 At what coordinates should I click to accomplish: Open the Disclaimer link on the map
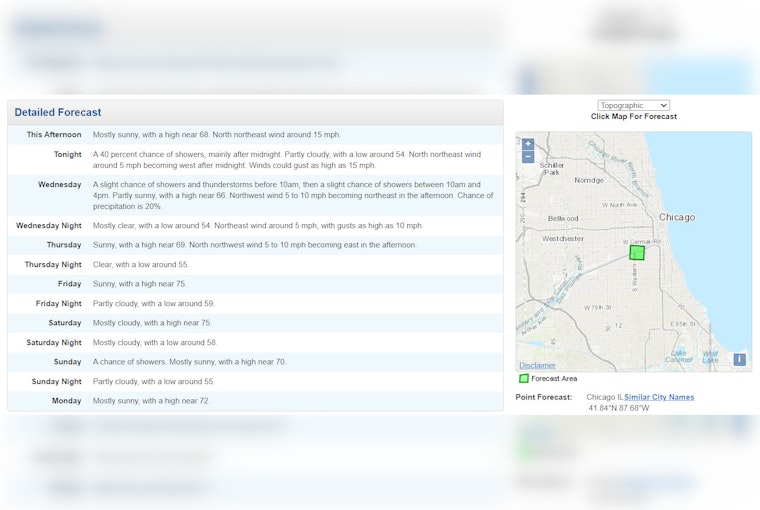click(537, 365)
